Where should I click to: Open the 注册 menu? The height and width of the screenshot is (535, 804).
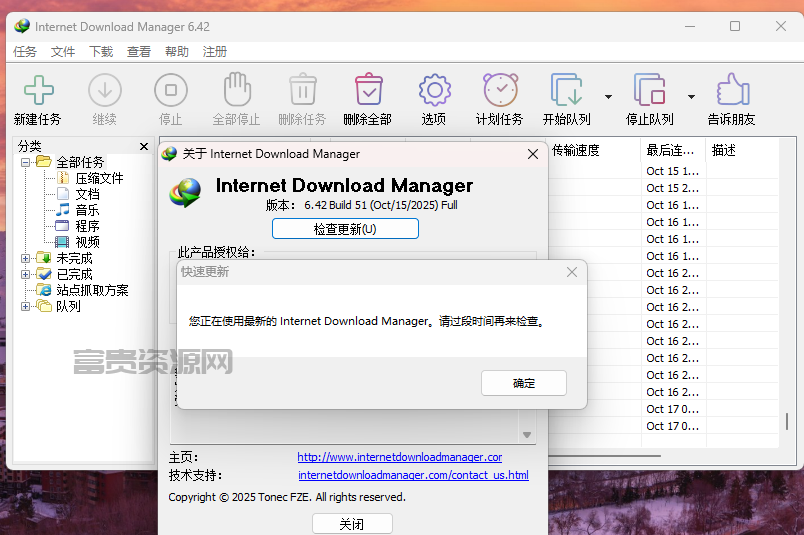pyautogui.click(x=215, y=52)
